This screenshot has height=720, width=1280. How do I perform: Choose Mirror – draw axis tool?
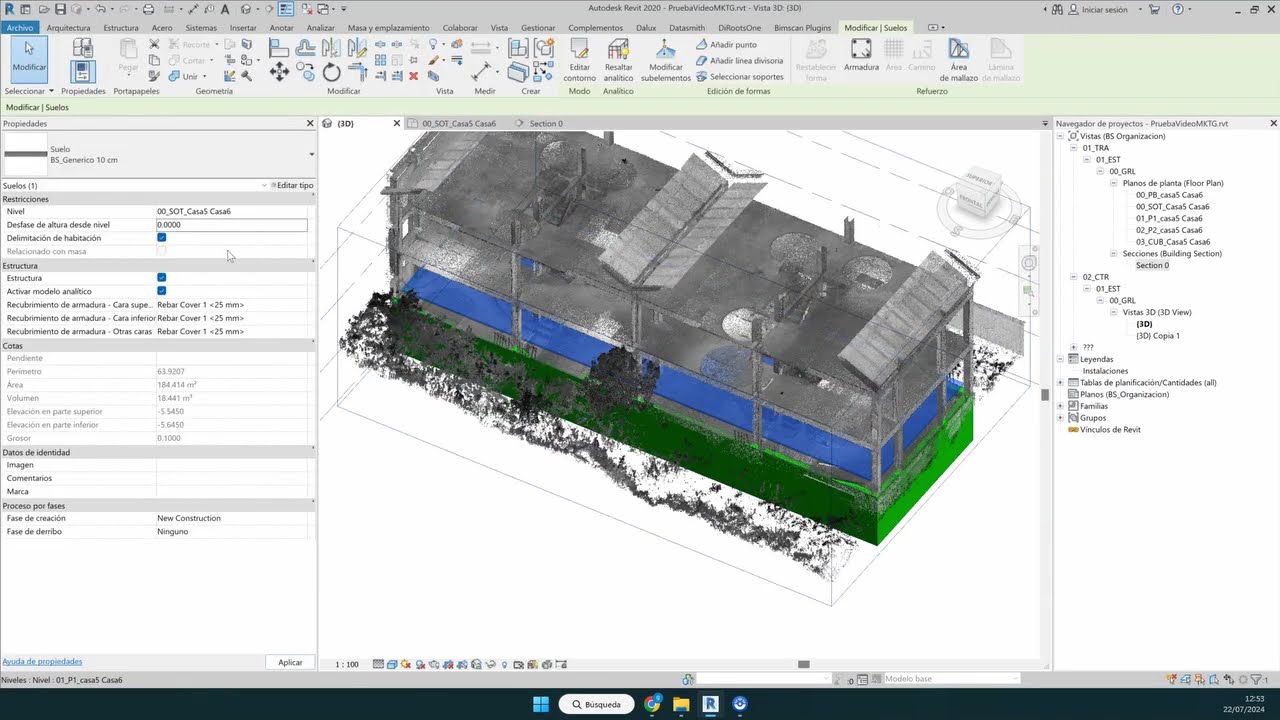click(357, 47)
